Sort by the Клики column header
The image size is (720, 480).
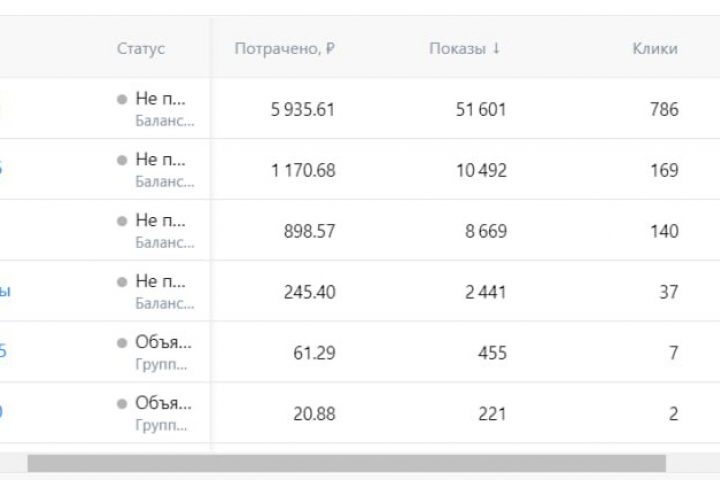pos(655,48)
